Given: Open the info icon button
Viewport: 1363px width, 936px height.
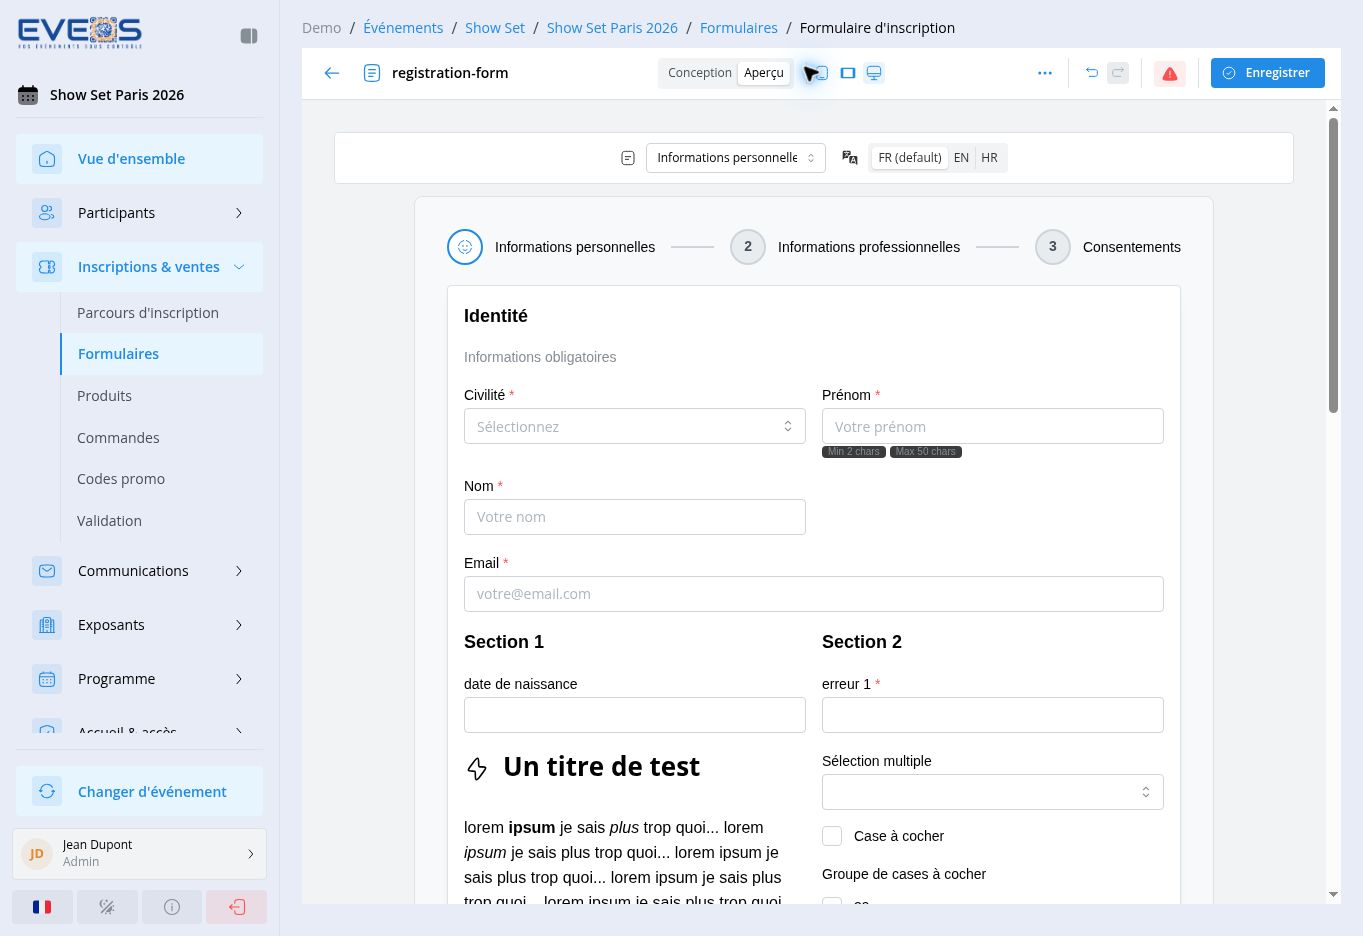Looking at the screenshot, I should pos(172,907).
